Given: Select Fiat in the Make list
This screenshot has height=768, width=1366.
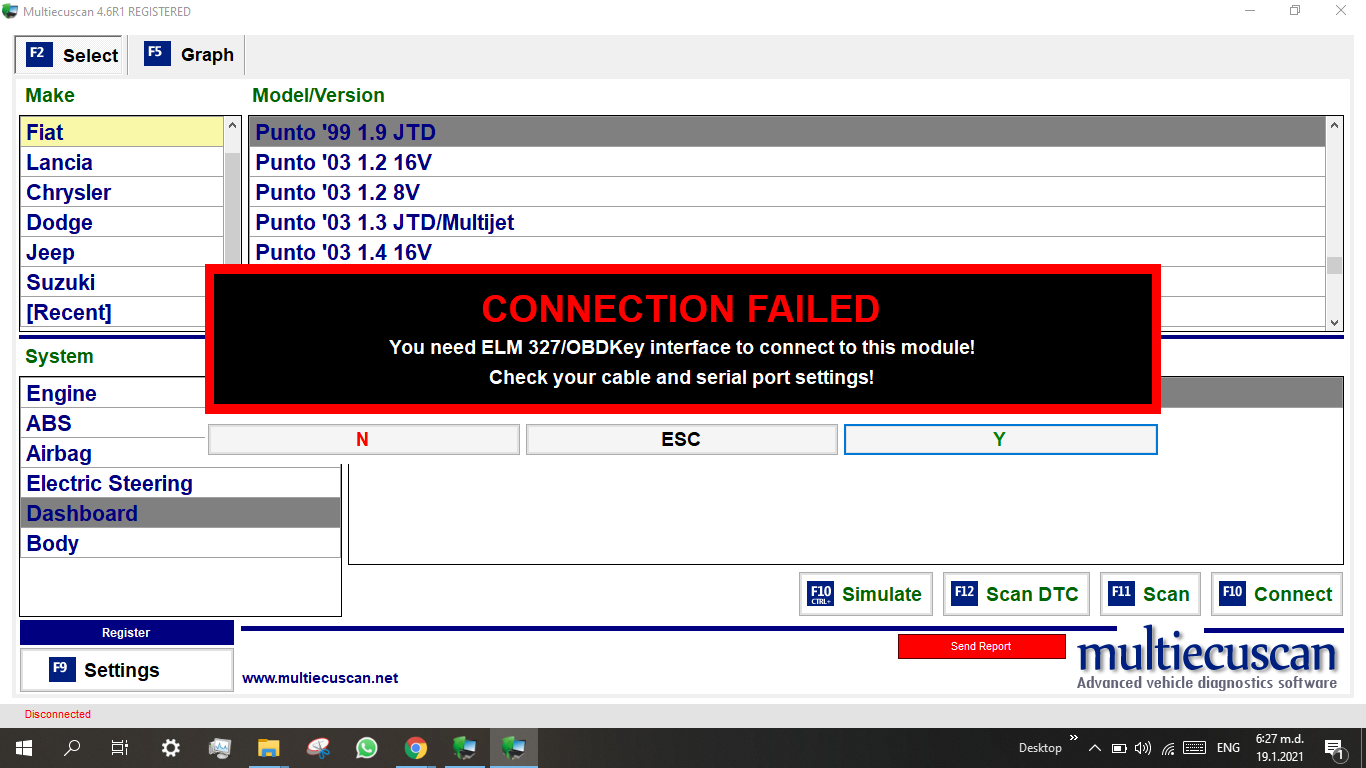Looking at the screenshot, I should point(122,132).
